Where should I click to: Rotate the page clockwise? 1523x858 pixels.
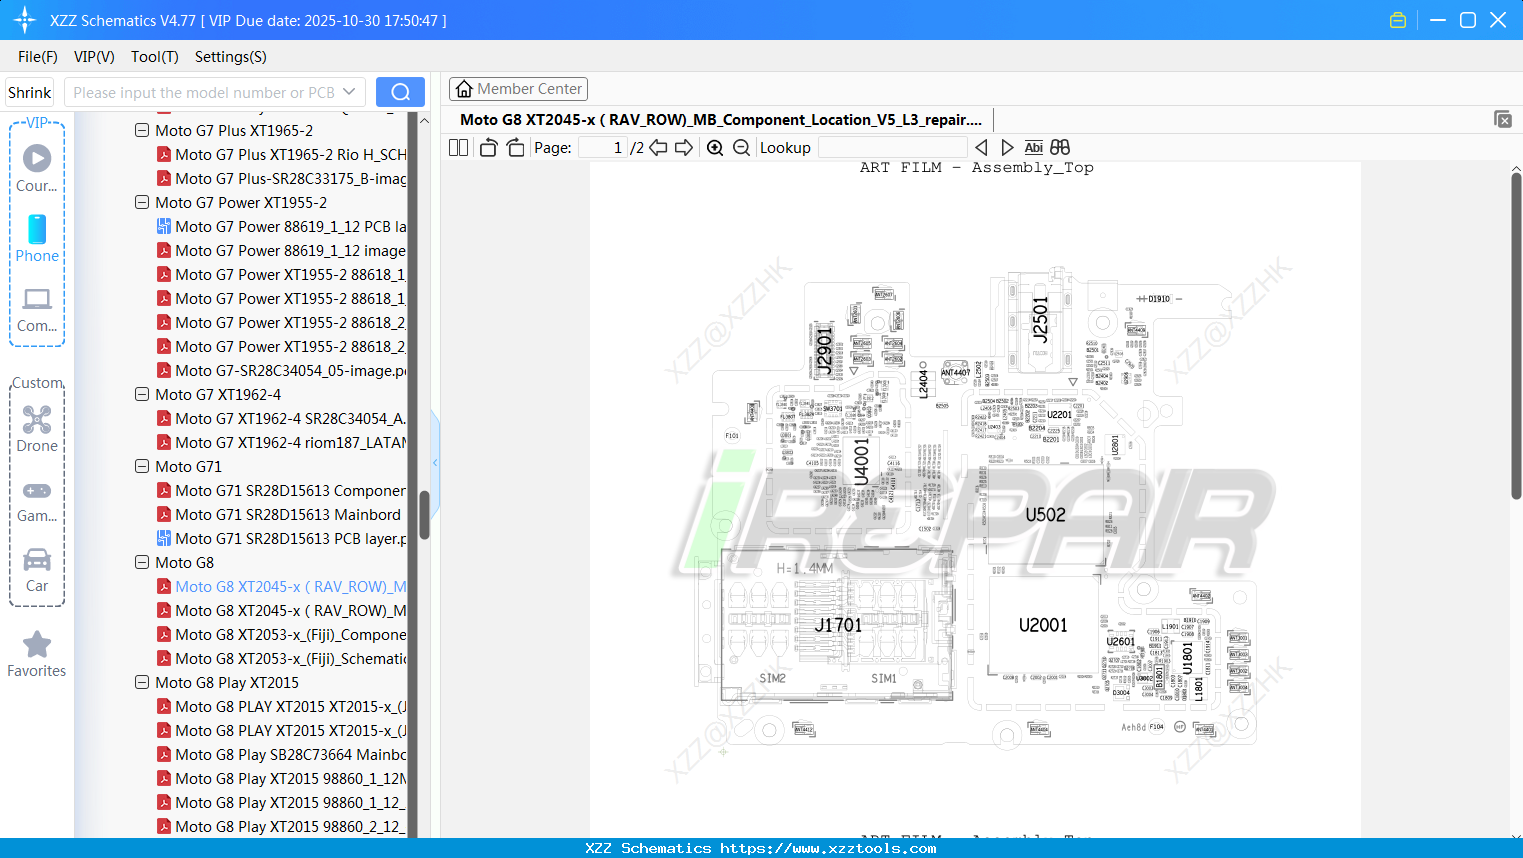click(x=515, y=148)
